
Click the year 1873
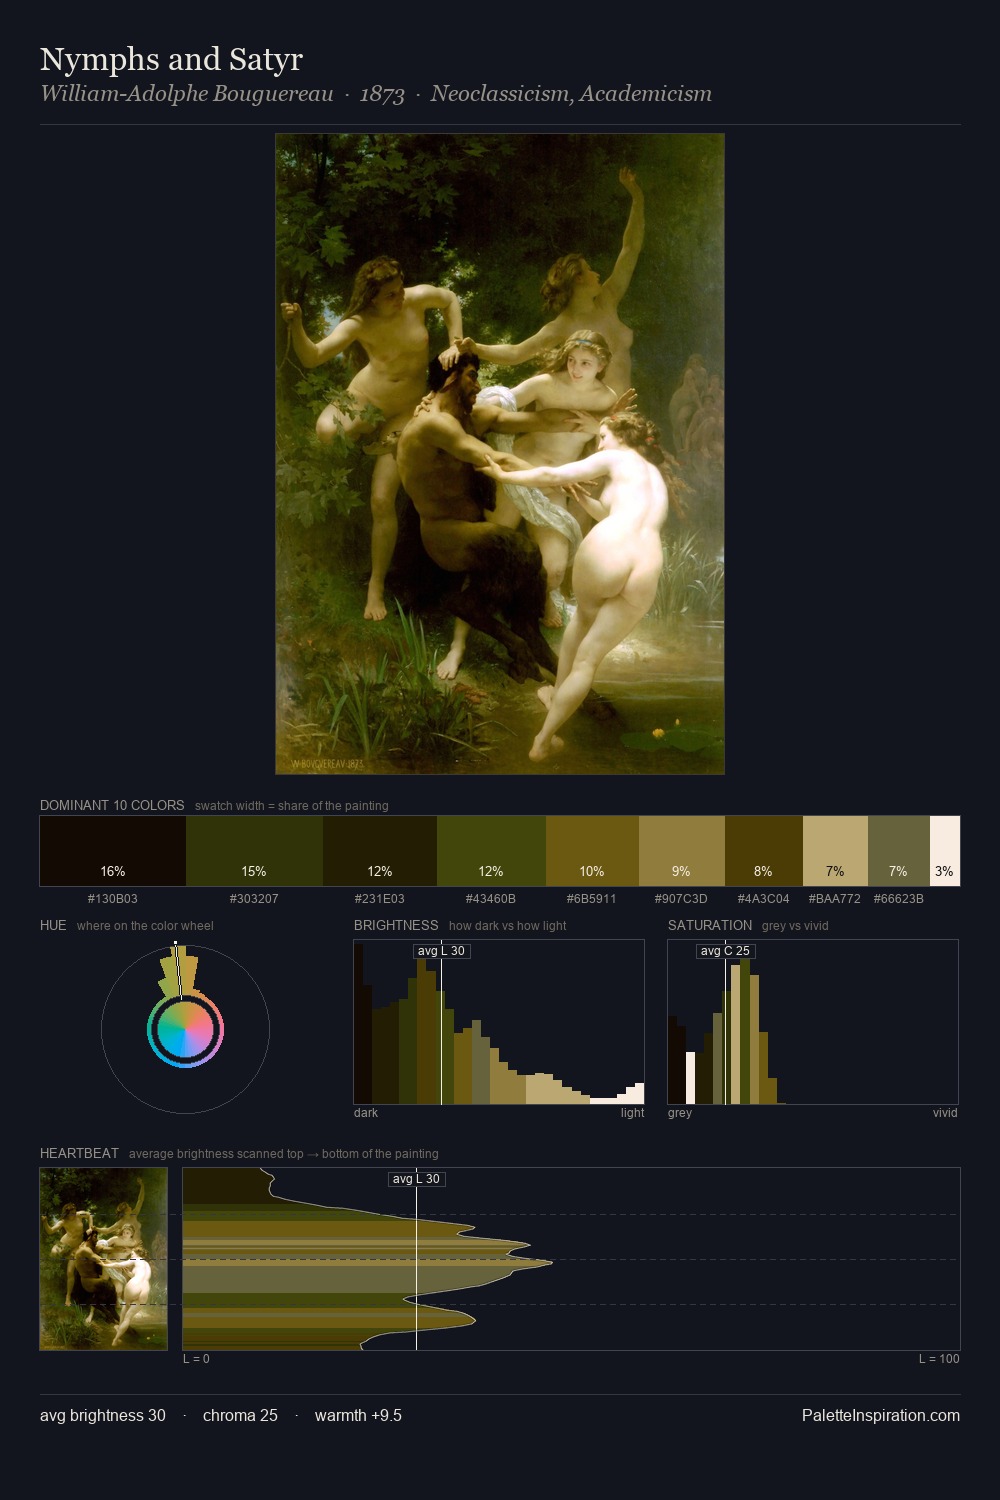382,94
